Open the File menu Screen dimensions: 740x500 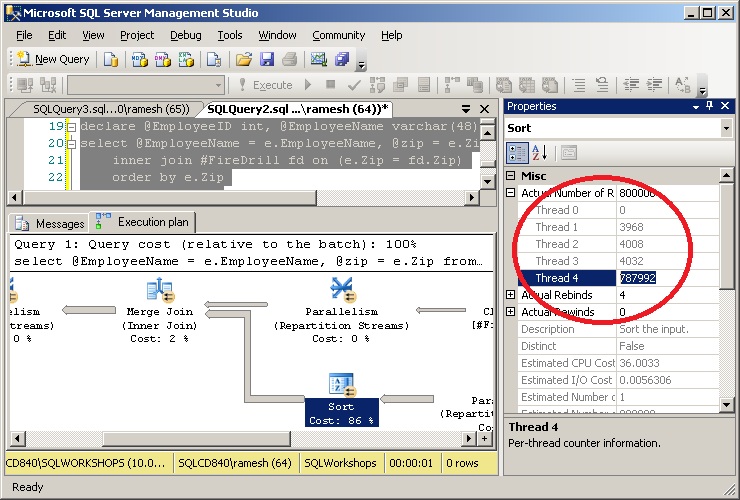pyautogui.click(x=24, y=35)
